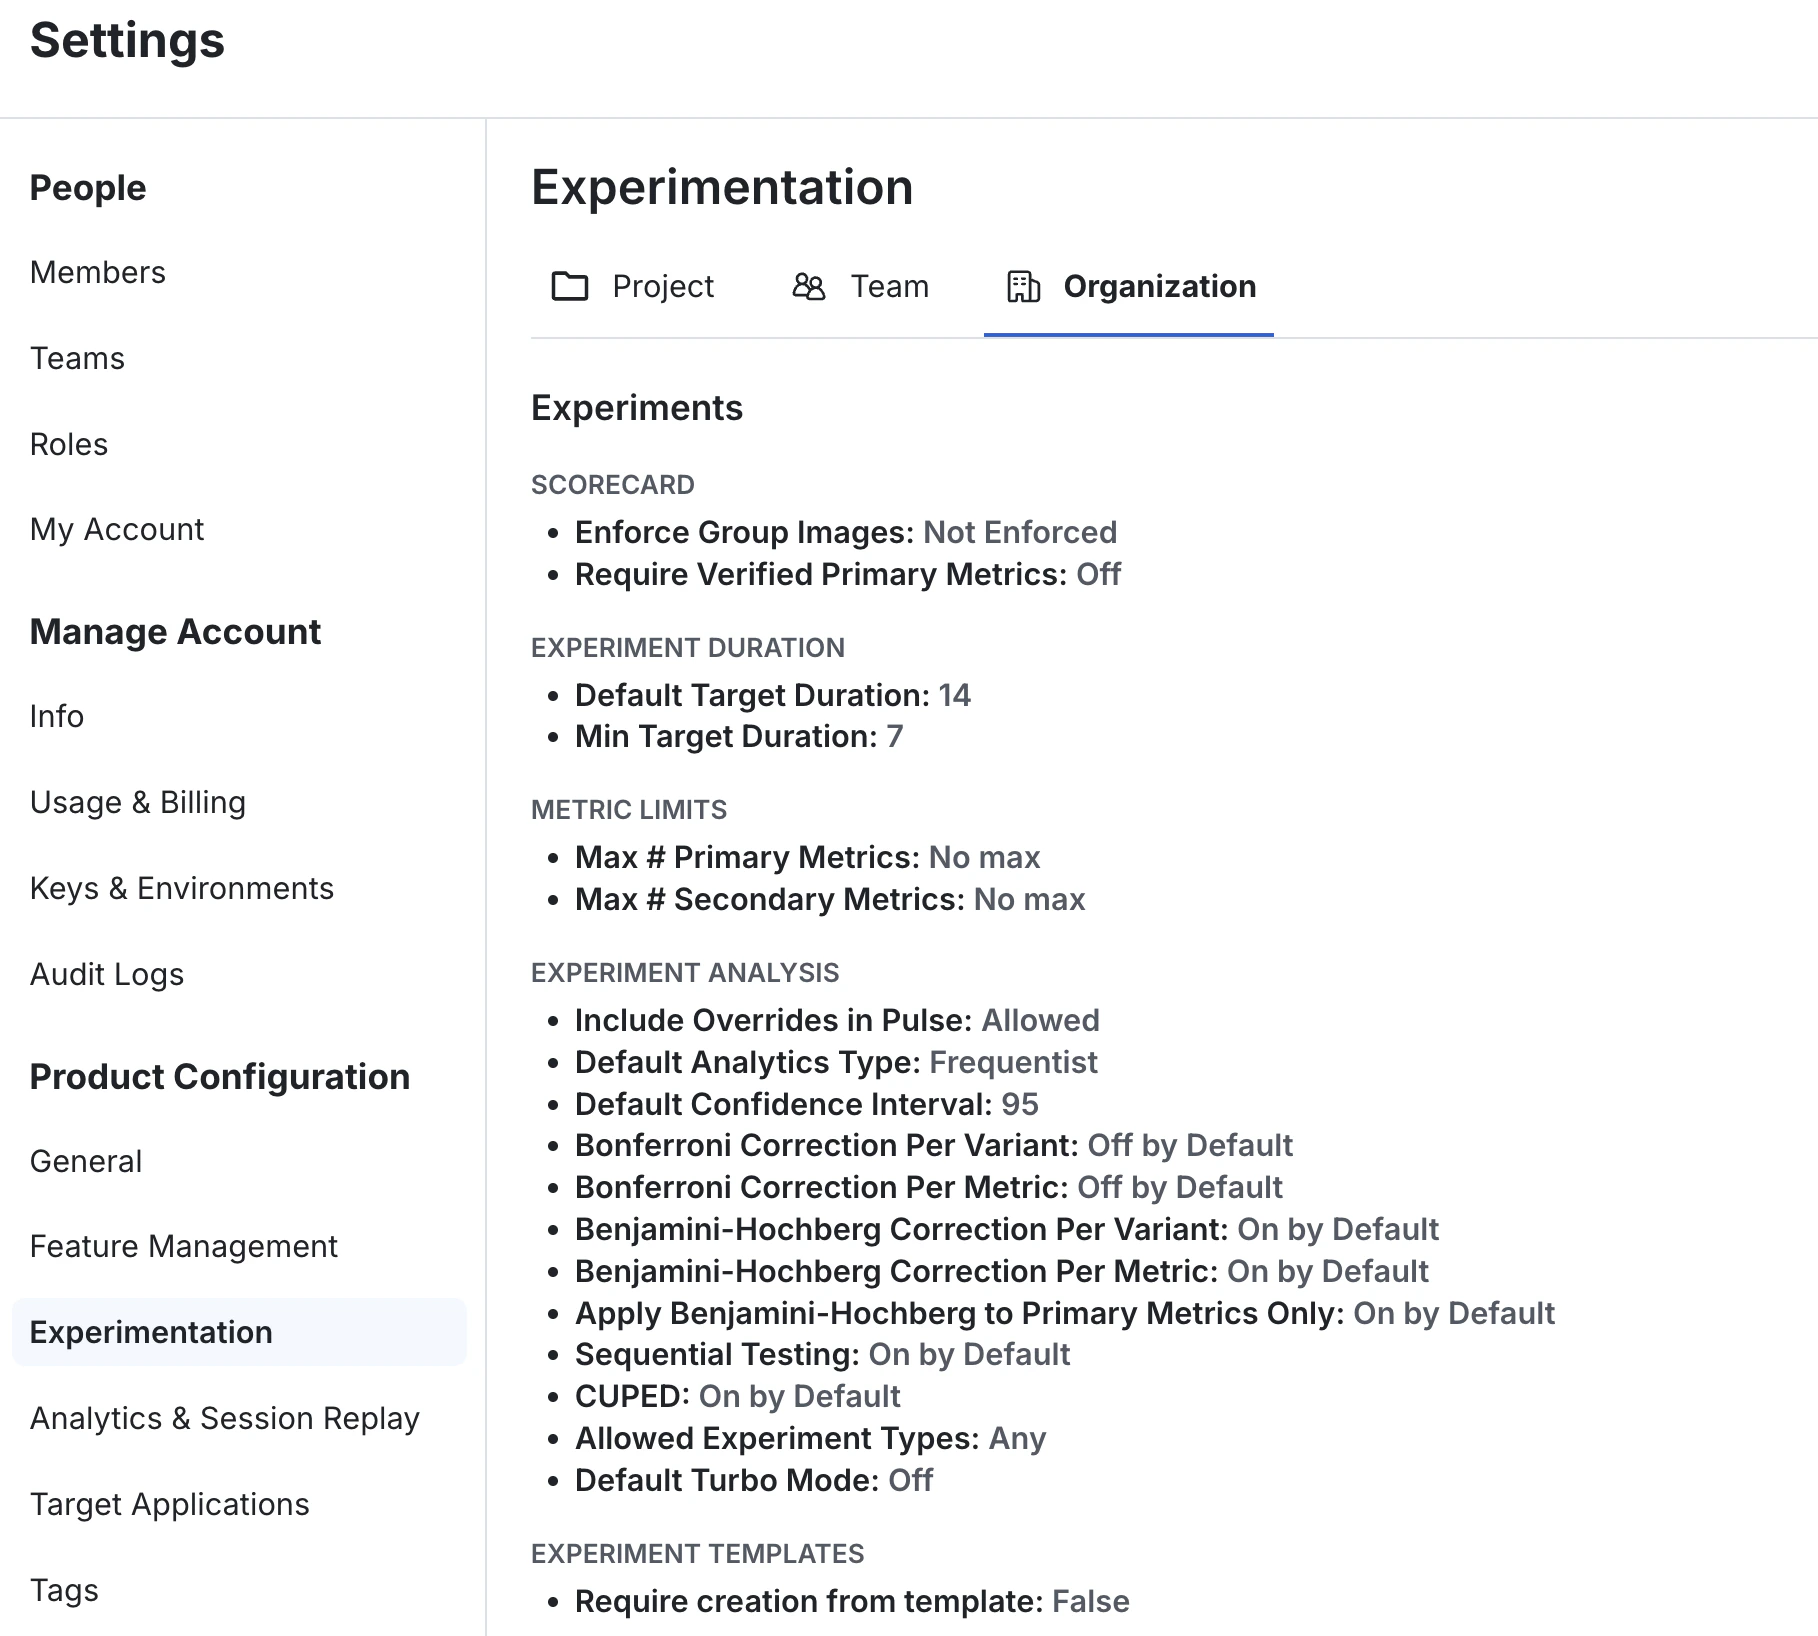Select the Organization tab
Image resolution: width=1818 pixels, height=1636 pixels.
pos(1160,287)
